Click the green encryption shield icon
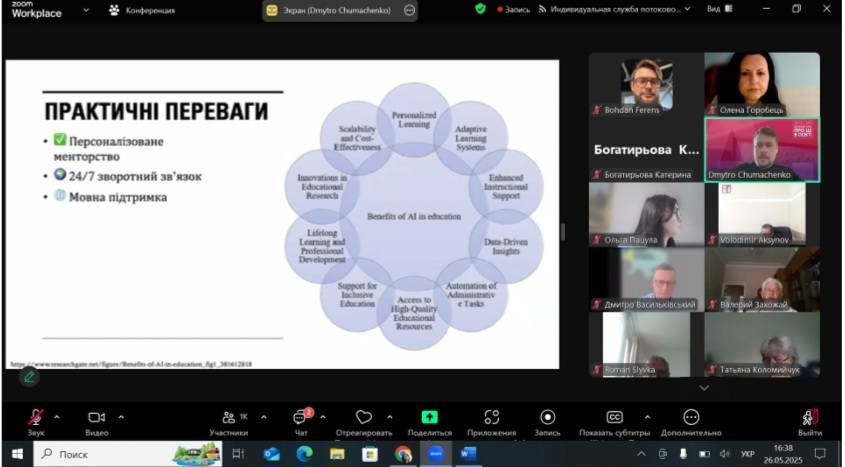This screenshot has width=845, height=467. 480,9
